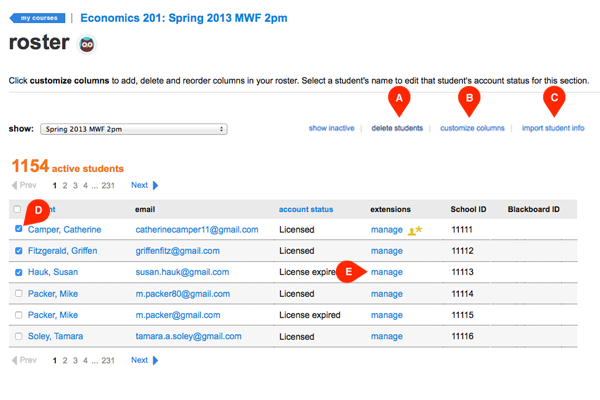Click the red marker labeled E

[x=350, y=271]
